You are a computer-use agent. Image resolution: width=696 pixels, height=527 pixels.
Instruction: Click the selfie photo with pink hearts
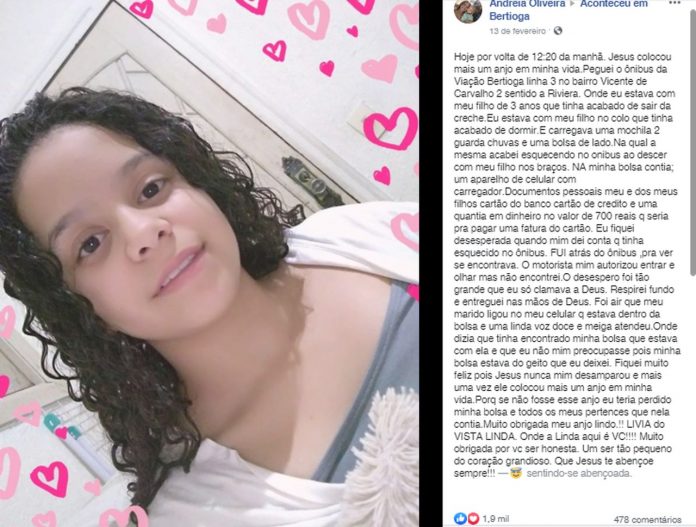(x=209, y=263)
